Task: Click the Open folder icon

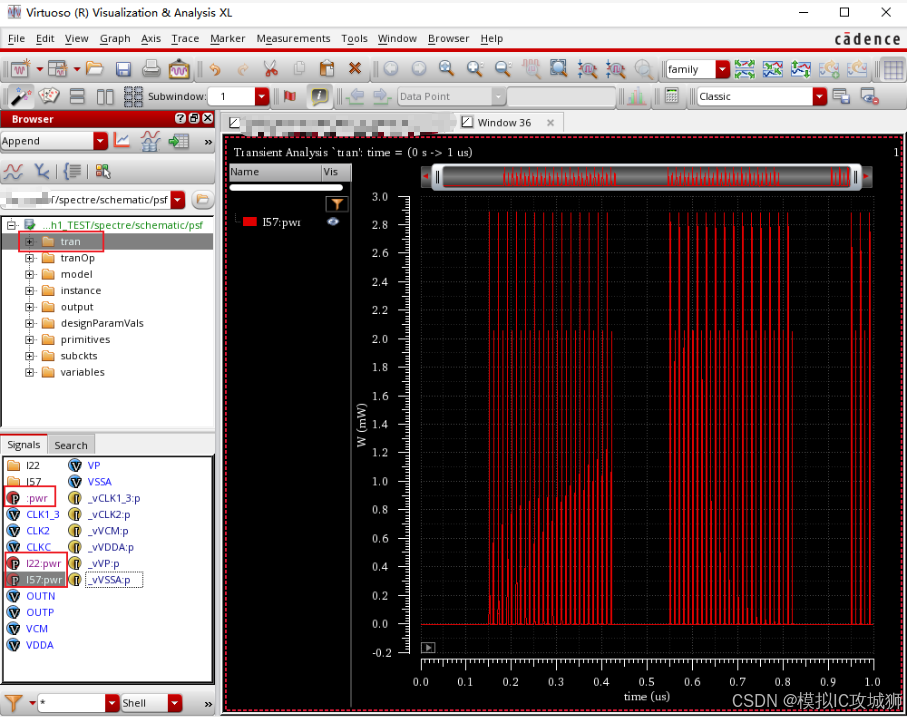Action: tap(95, 69)
